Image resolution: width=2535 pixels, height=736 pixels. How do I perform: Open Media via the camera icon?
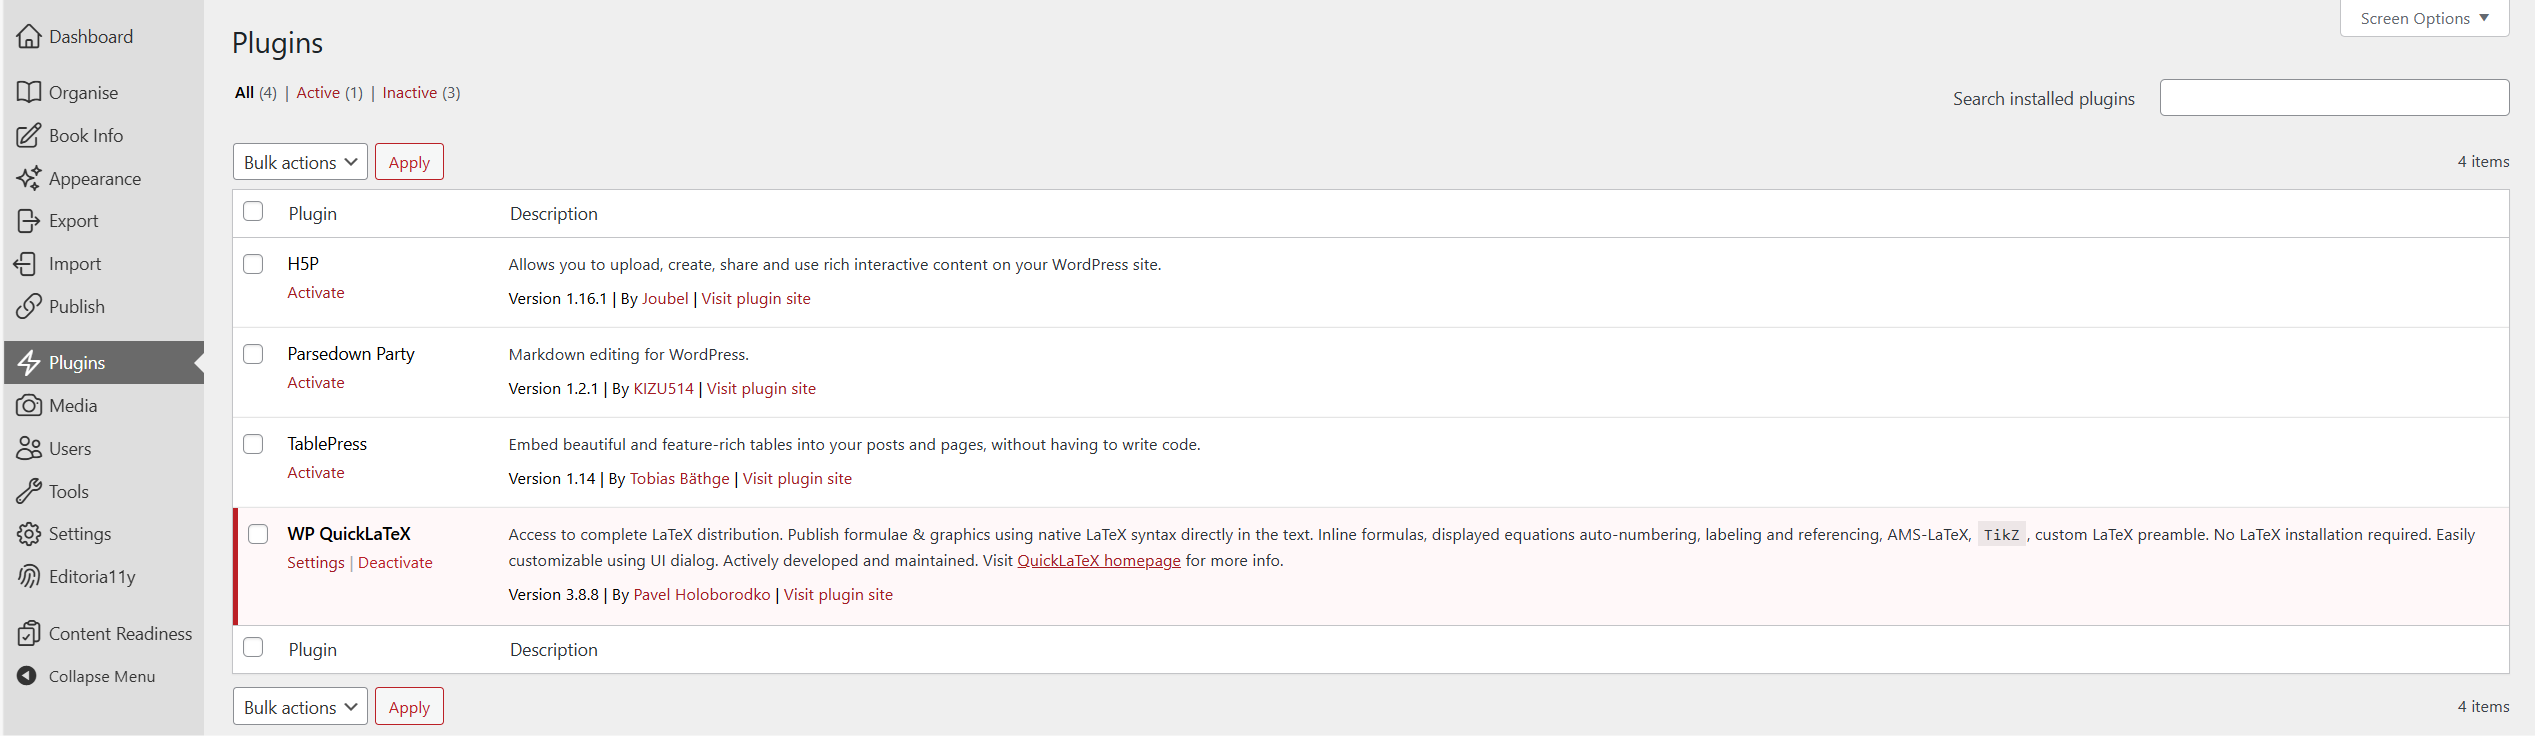29,405
